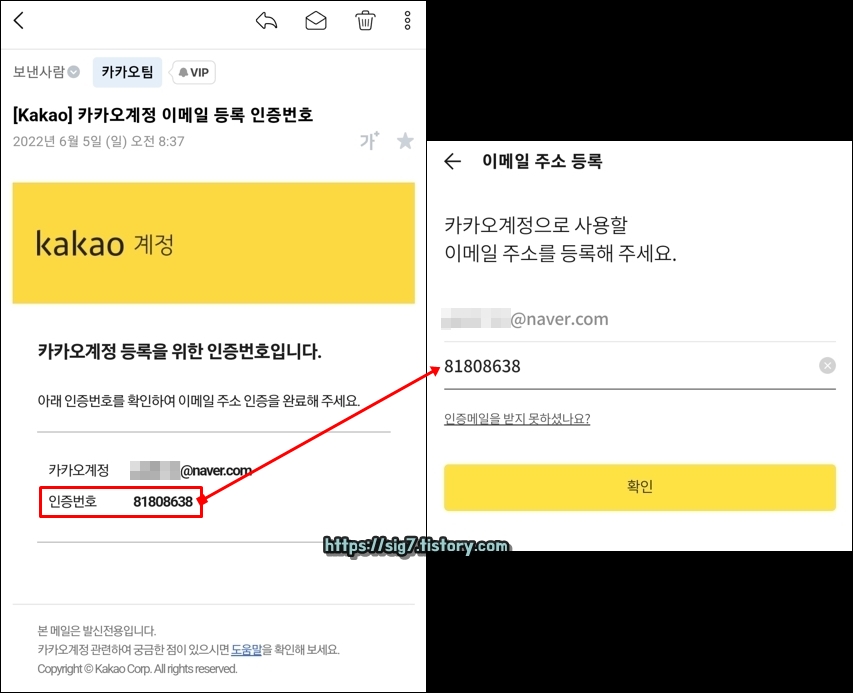Adjust font size with 가+ icon
Image resolution: width=853 pixels, height=693 pixels.
(369, 141)
